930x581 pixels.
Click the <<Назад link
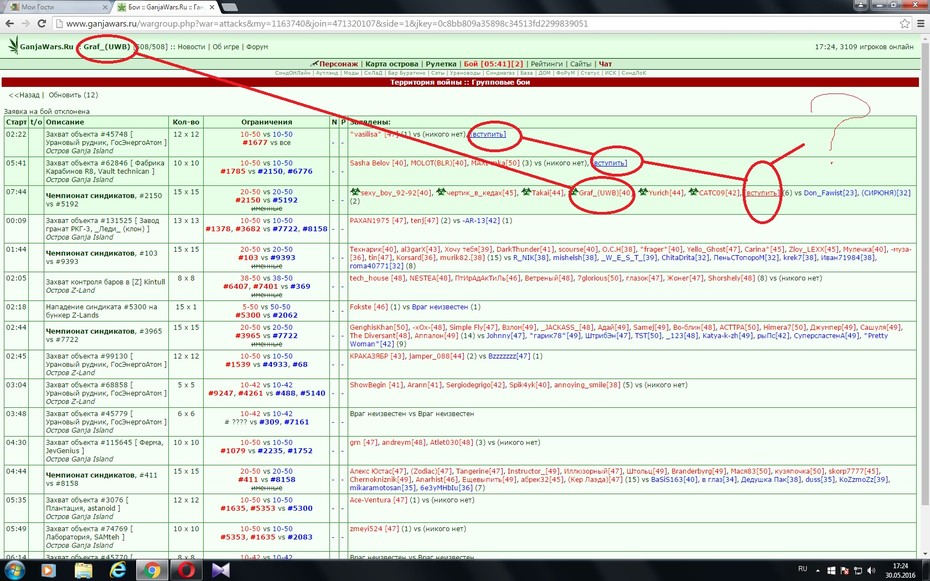(24, 95)
